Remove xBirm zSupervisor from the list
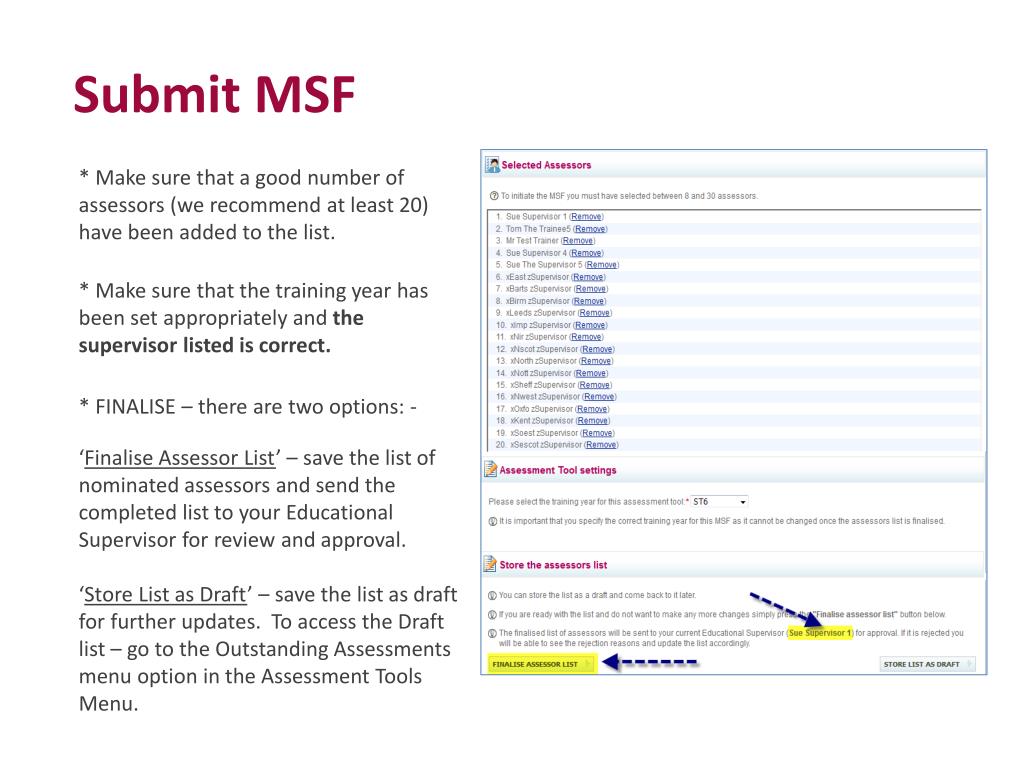Viewport: 1024px width, 768px height. pos(589,301)
